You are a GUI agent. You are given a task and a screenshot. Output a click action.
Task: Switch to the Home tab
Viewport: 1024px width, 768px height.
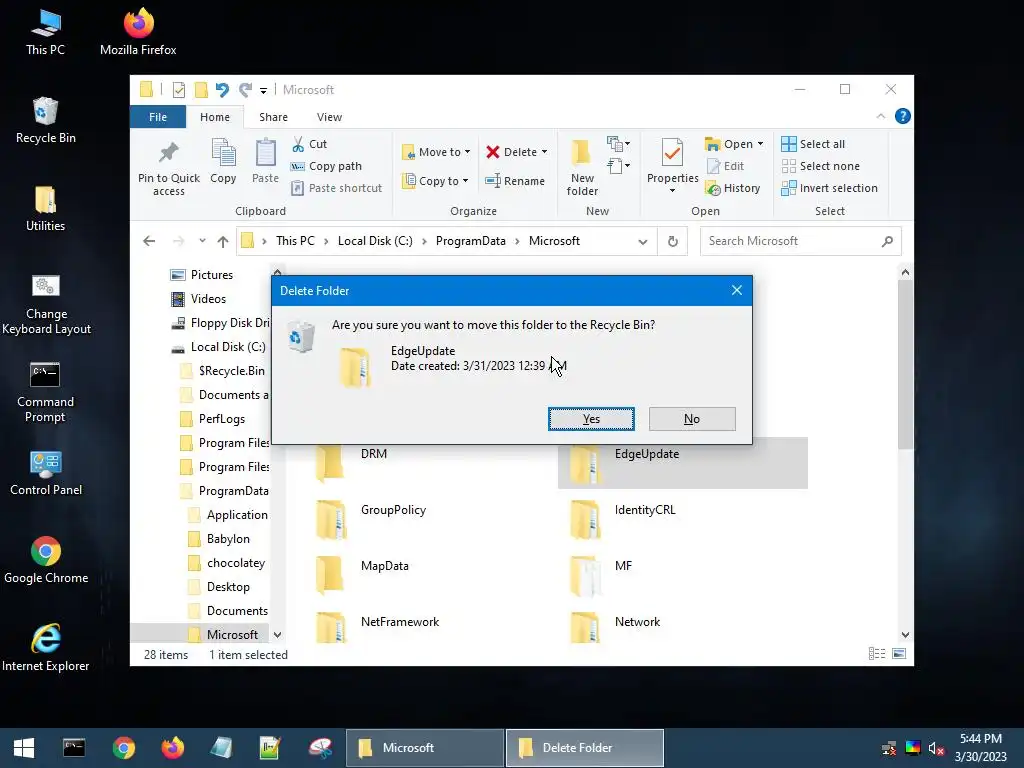coord(215,117)
